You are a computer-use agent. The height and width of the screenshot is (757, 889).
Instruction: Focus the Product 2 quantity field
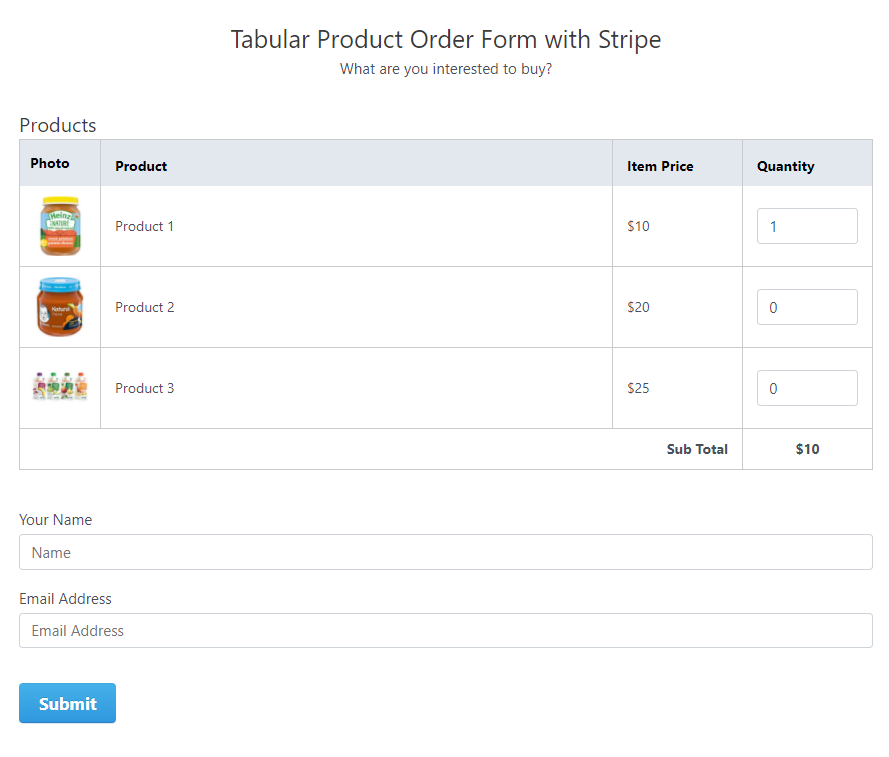coord(807,307)
